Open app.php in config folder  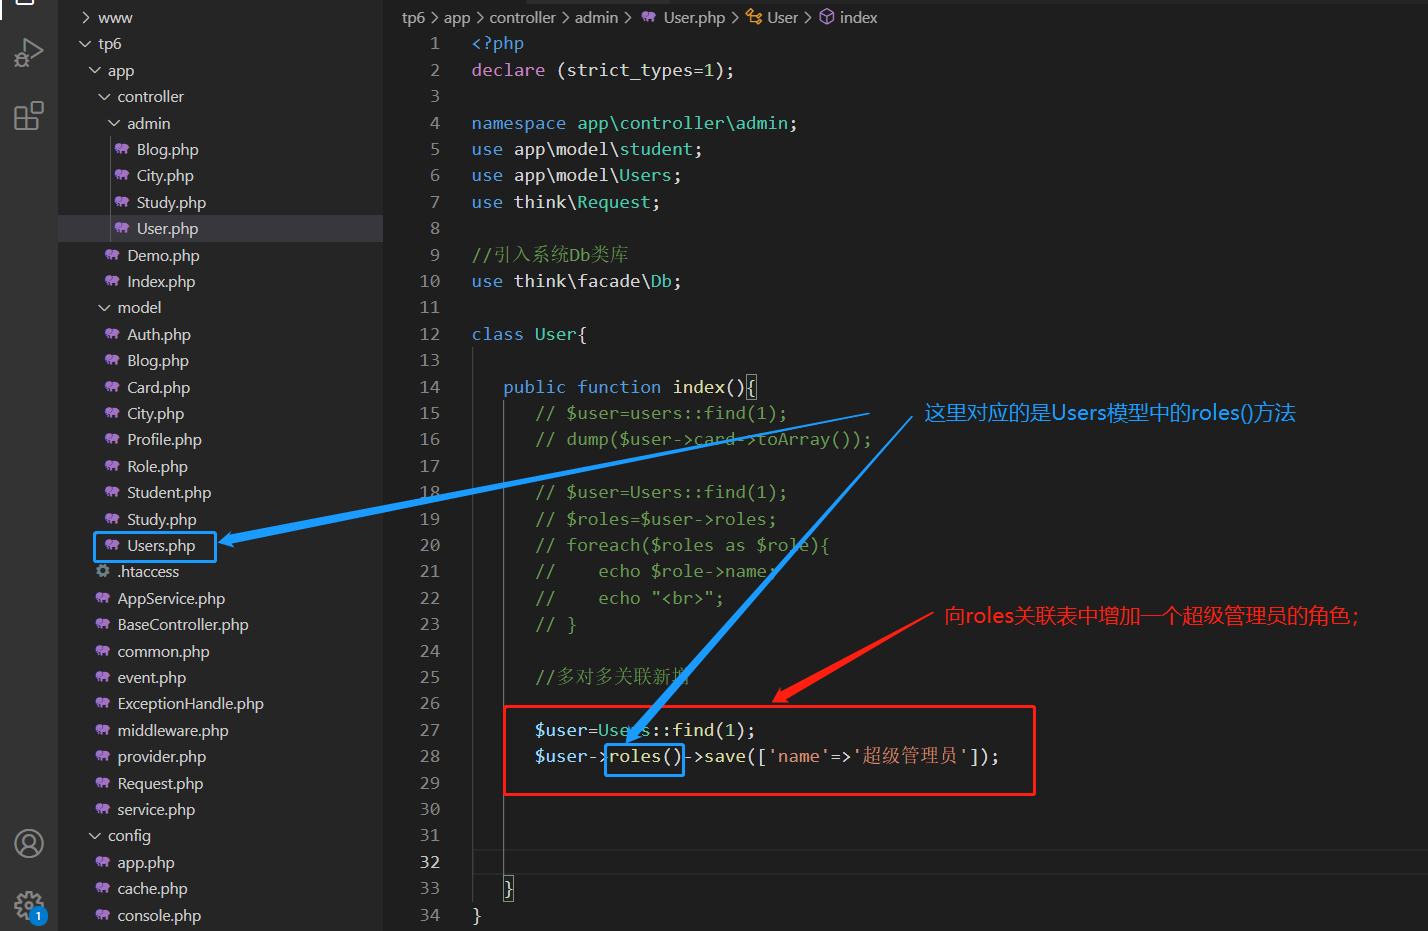tap(146, 862)
